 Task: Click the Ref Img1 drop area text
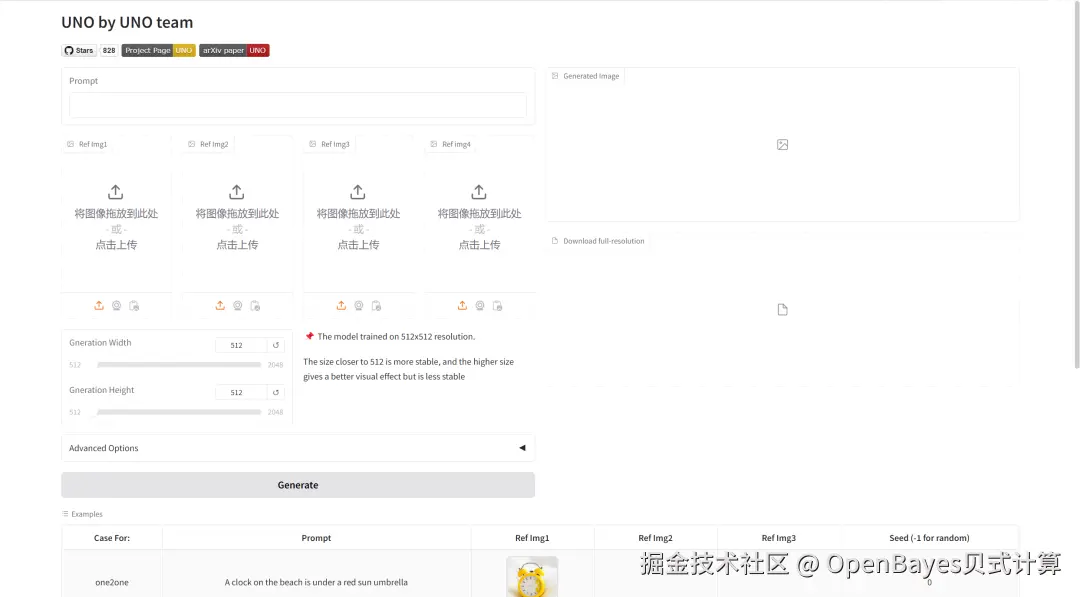point(116,213)
